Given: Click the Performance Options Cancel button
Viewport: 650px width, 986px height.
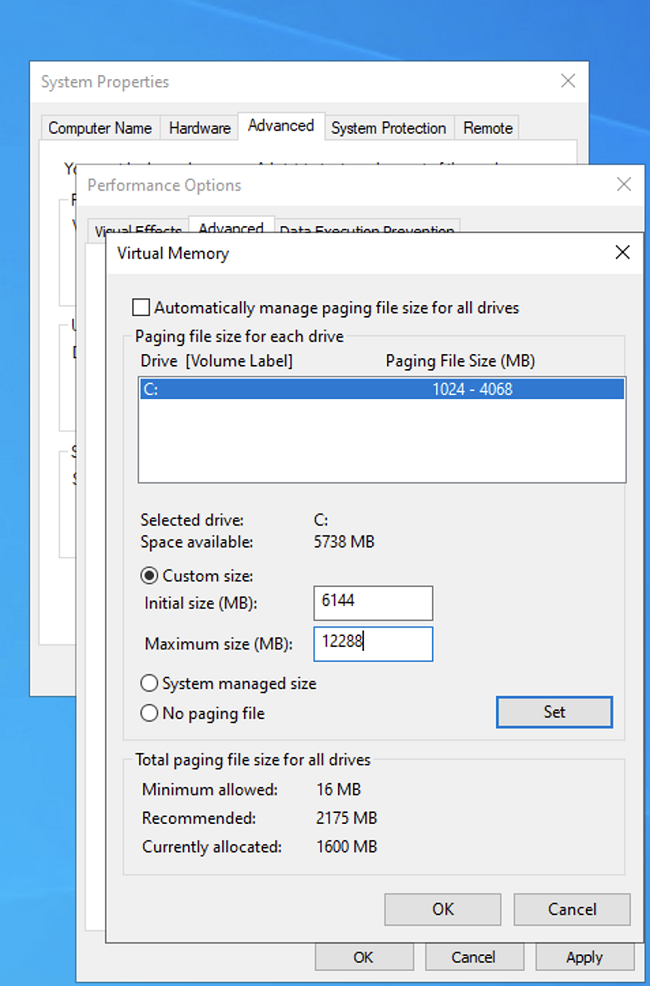Looking at the screenshot, I should pyautogui.click(x=473, y=958).
